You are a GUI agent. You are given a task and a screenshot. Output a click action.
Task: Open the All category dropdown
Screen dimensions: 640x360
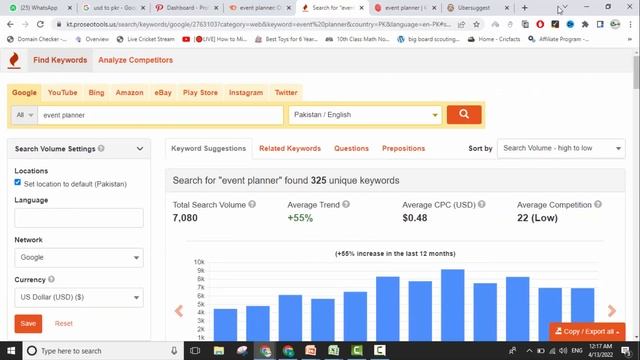[24, 115]
